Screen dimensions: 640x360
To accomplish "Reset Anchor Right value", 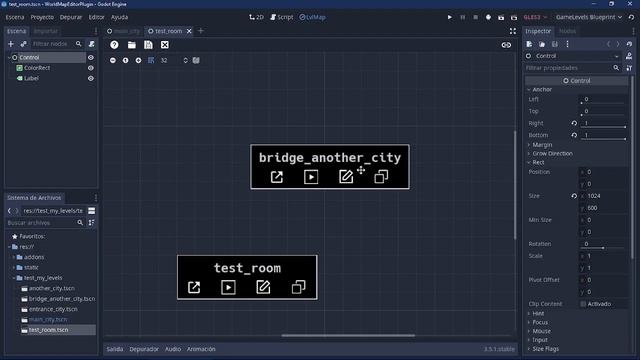I will [574, 123].
